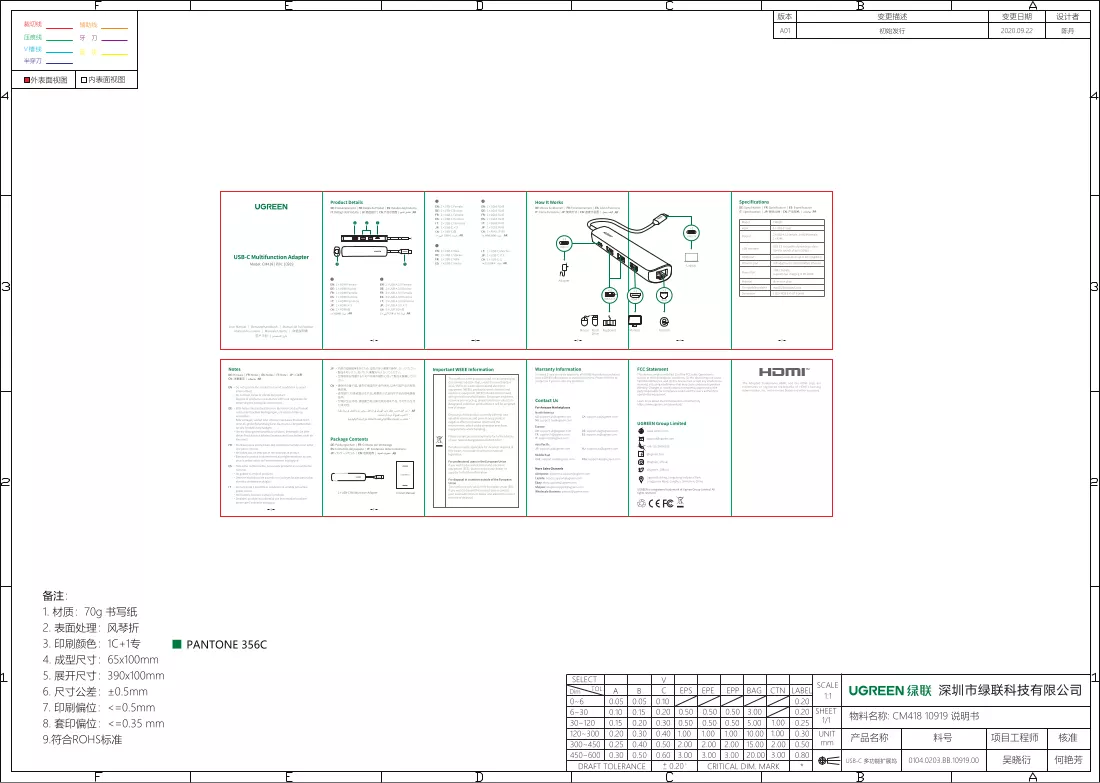
Task: Click the "USB-C Multifunction Adapter" title
Action: [271, 257]
